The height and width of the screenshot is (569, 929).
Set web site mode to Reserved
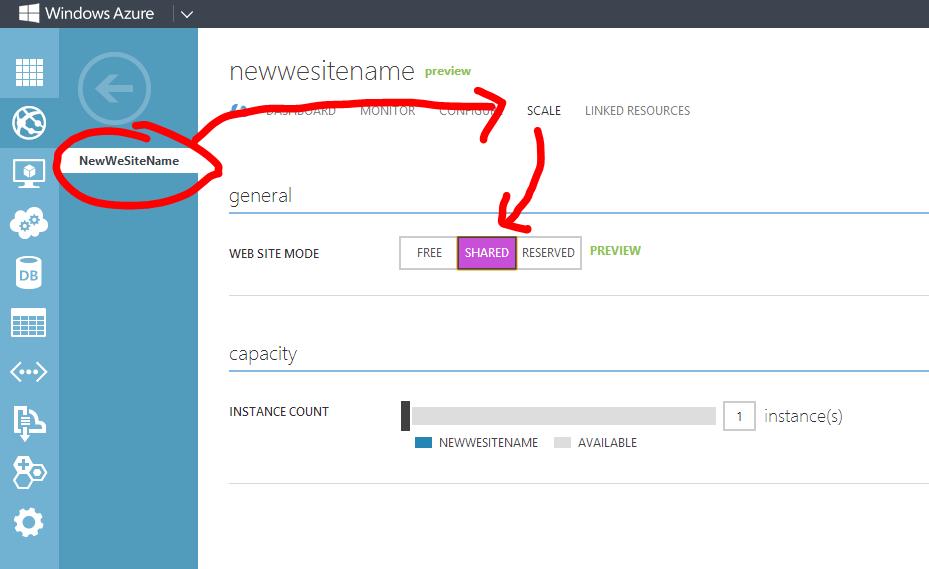click(548, 253)
